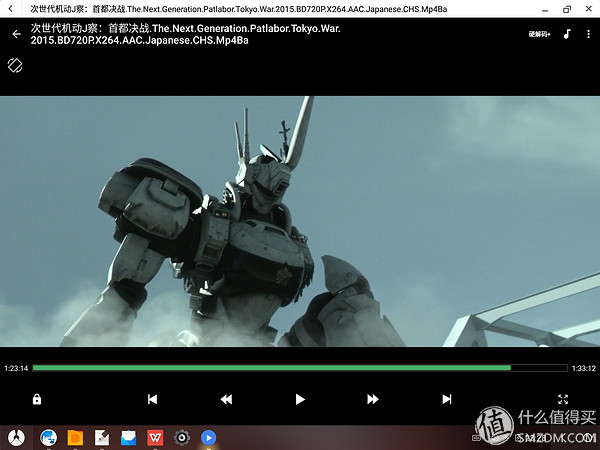Open the launcher icon in taskbar
Screen dimensions: 600x450
pos(15,437)
